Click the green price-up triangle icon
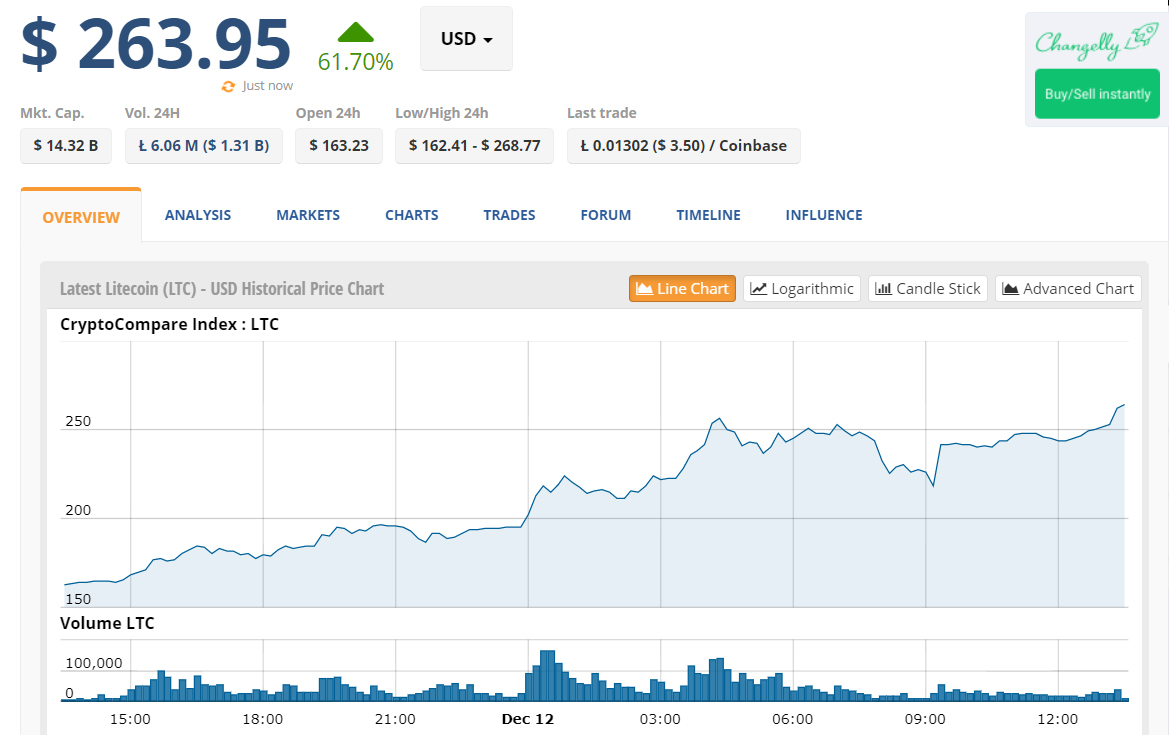Viewport: 1169px width, 735px height. pyautogui.click(x=356, y=32)
